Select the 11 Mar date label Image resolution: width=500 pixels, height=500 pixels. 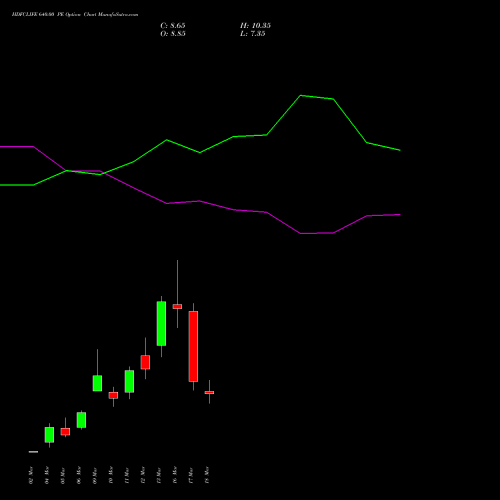tap(127, 475)
